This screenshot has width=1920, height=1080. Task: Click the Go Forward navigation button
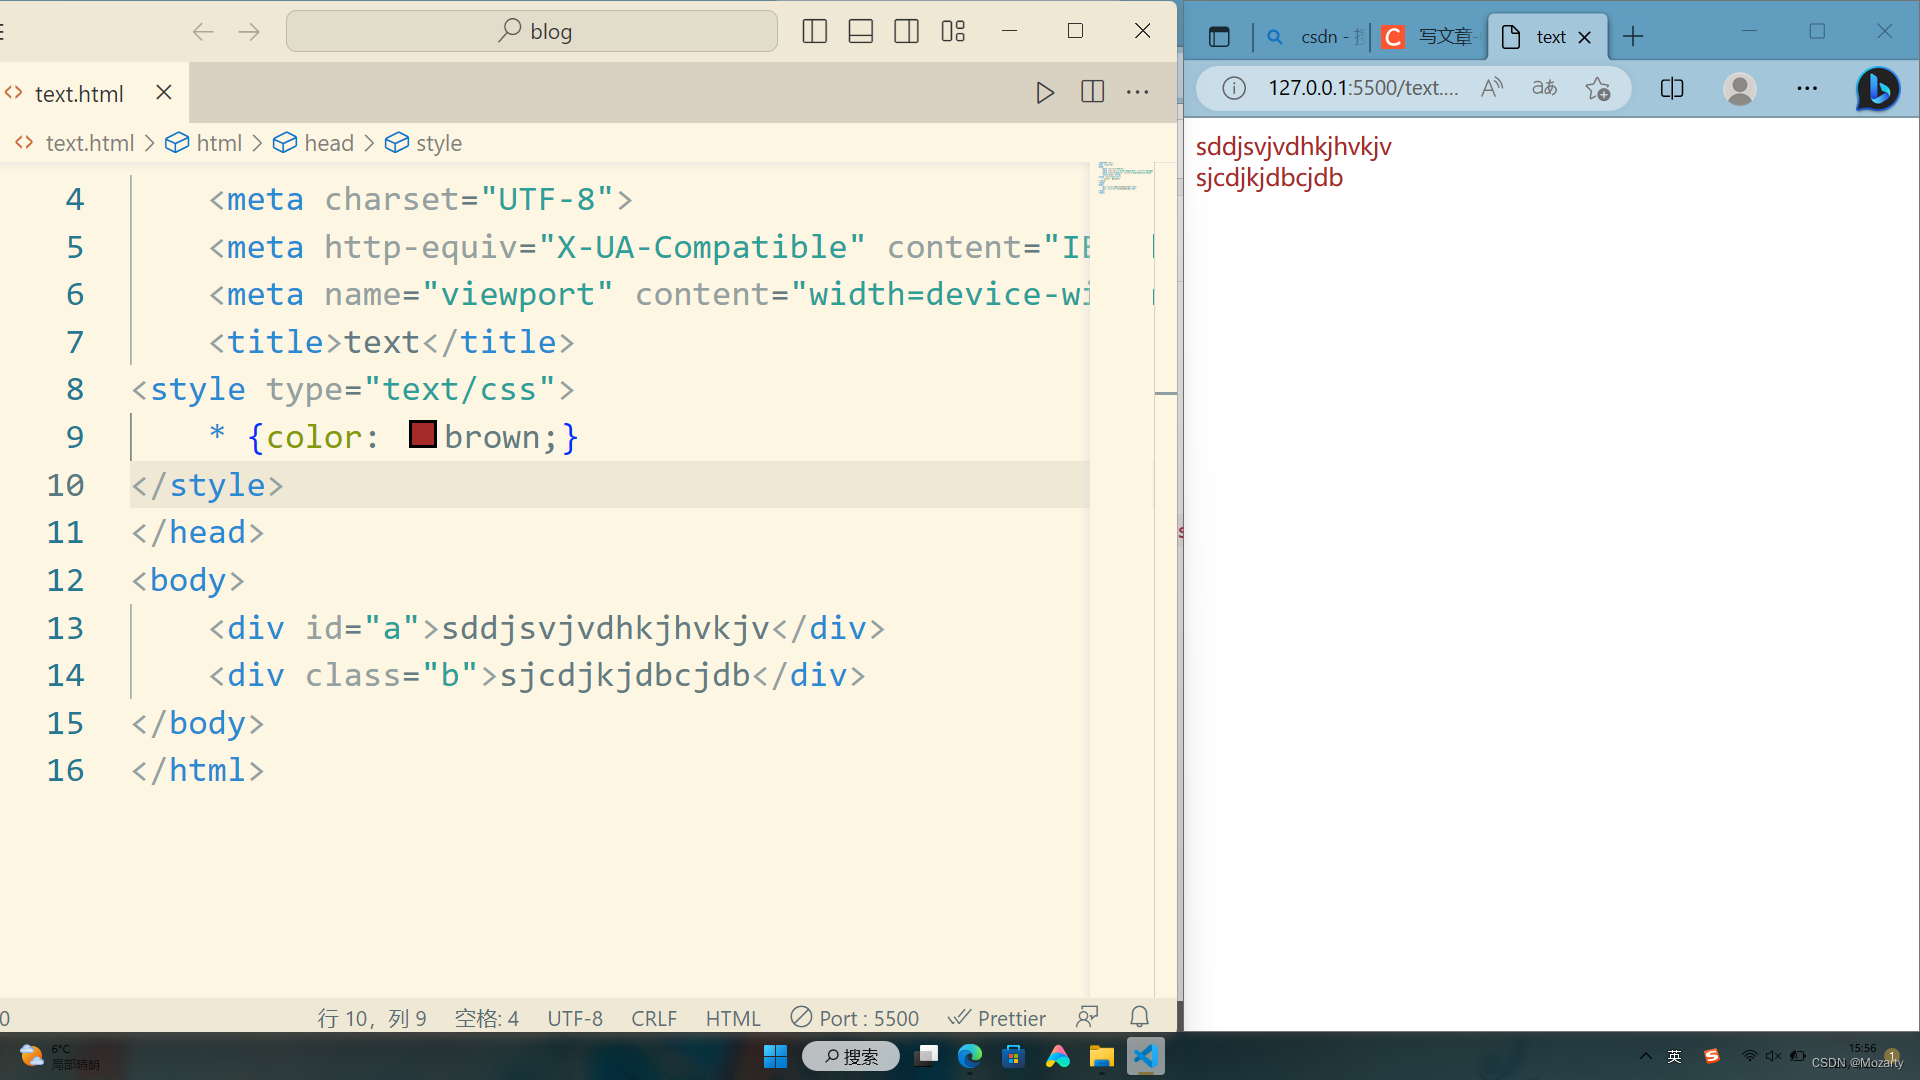[249, 30]
